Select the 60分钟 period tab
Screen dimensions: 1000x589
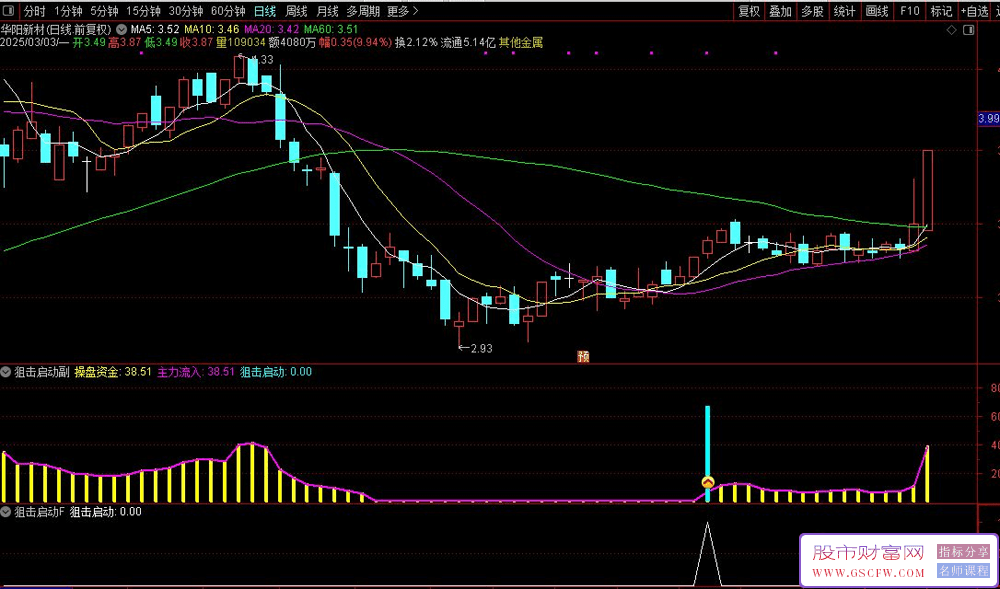[228, 11]
